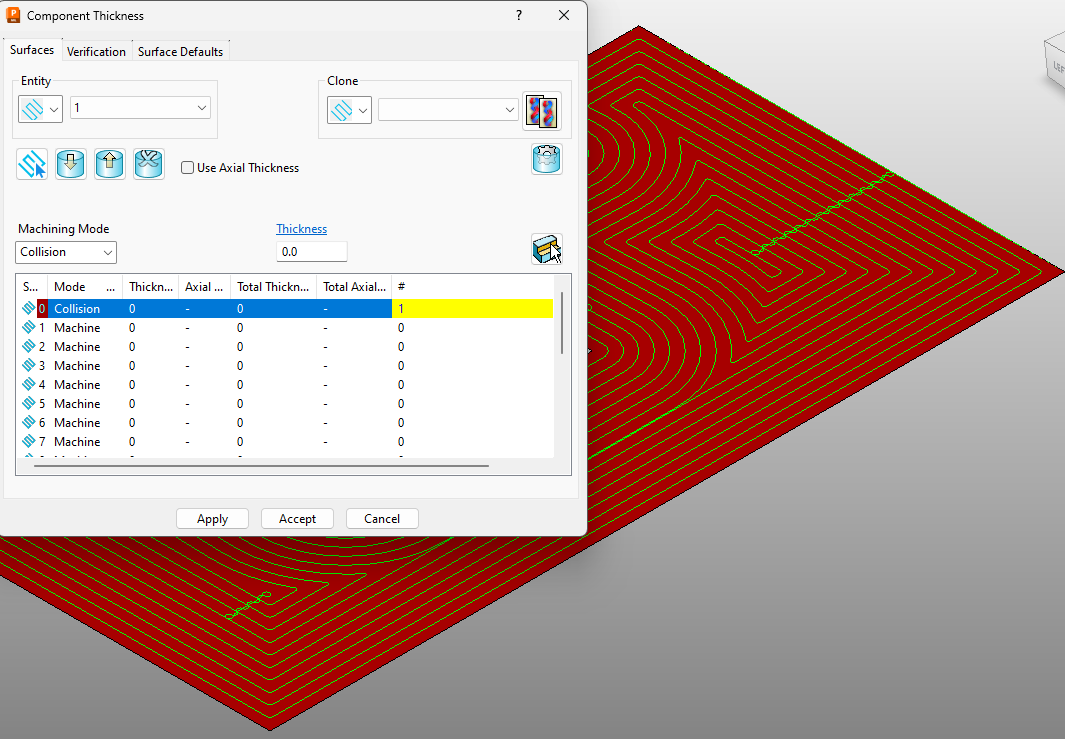Enable the Use Axial Thickness checkbox

pos(187,167)
